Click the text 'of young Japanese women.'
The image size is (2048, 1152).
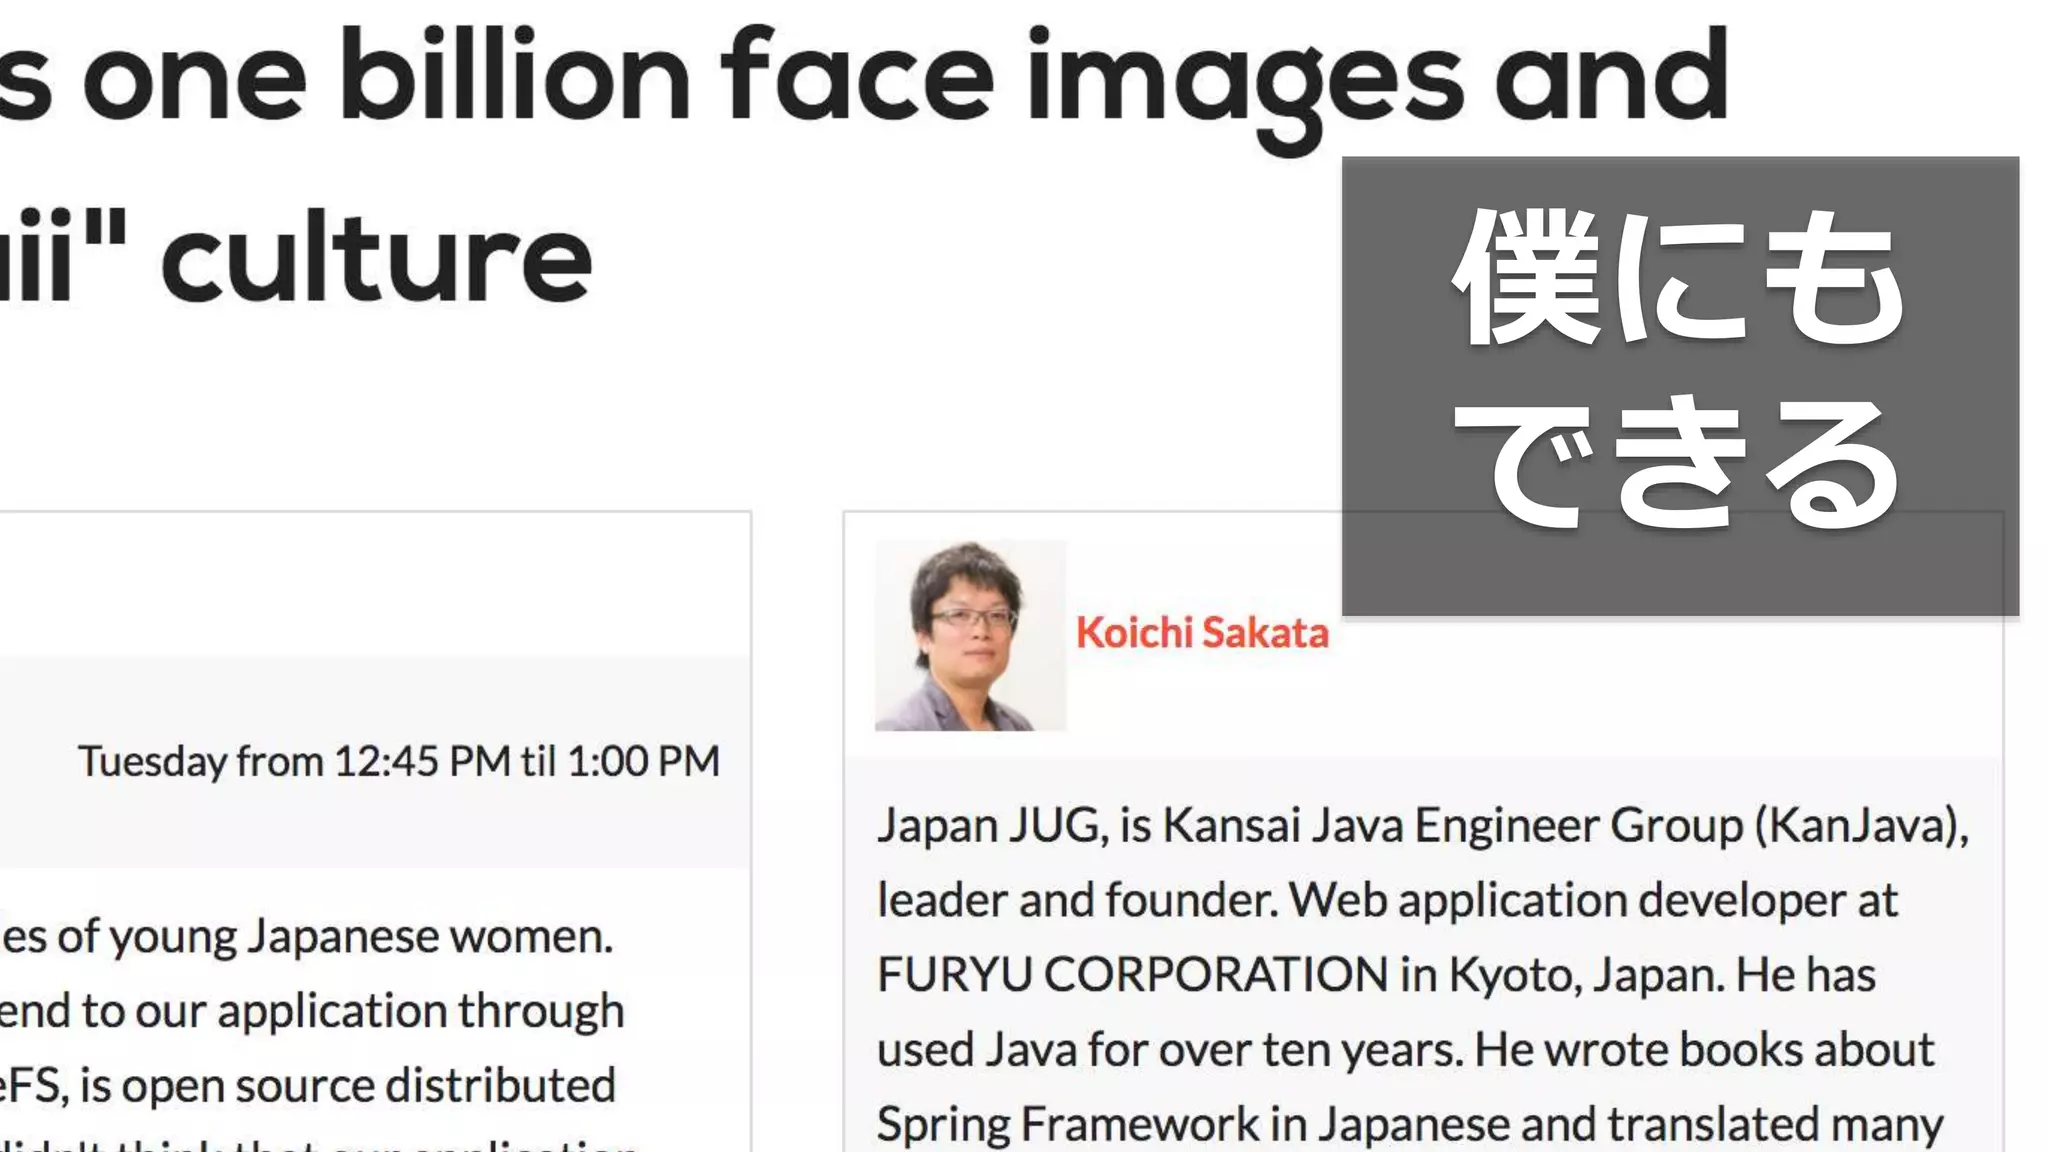[334, 937]
